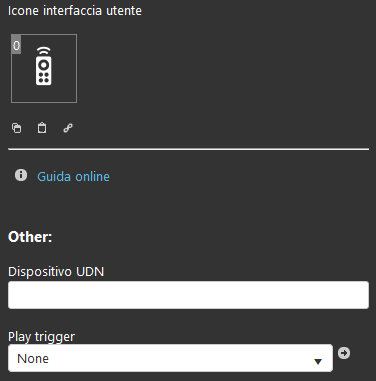
Task: Click the Wi-Fi signal waves above the remote
Action: pyautogui.click(x=44, y=51)
